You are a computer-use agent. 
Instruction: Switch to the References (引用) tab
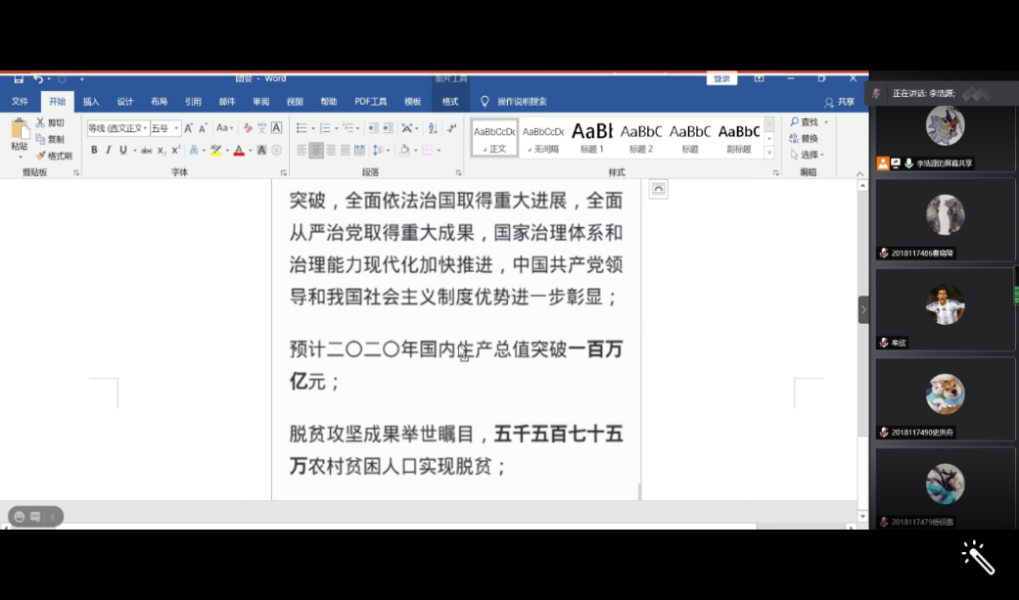(x=193, y=101)
